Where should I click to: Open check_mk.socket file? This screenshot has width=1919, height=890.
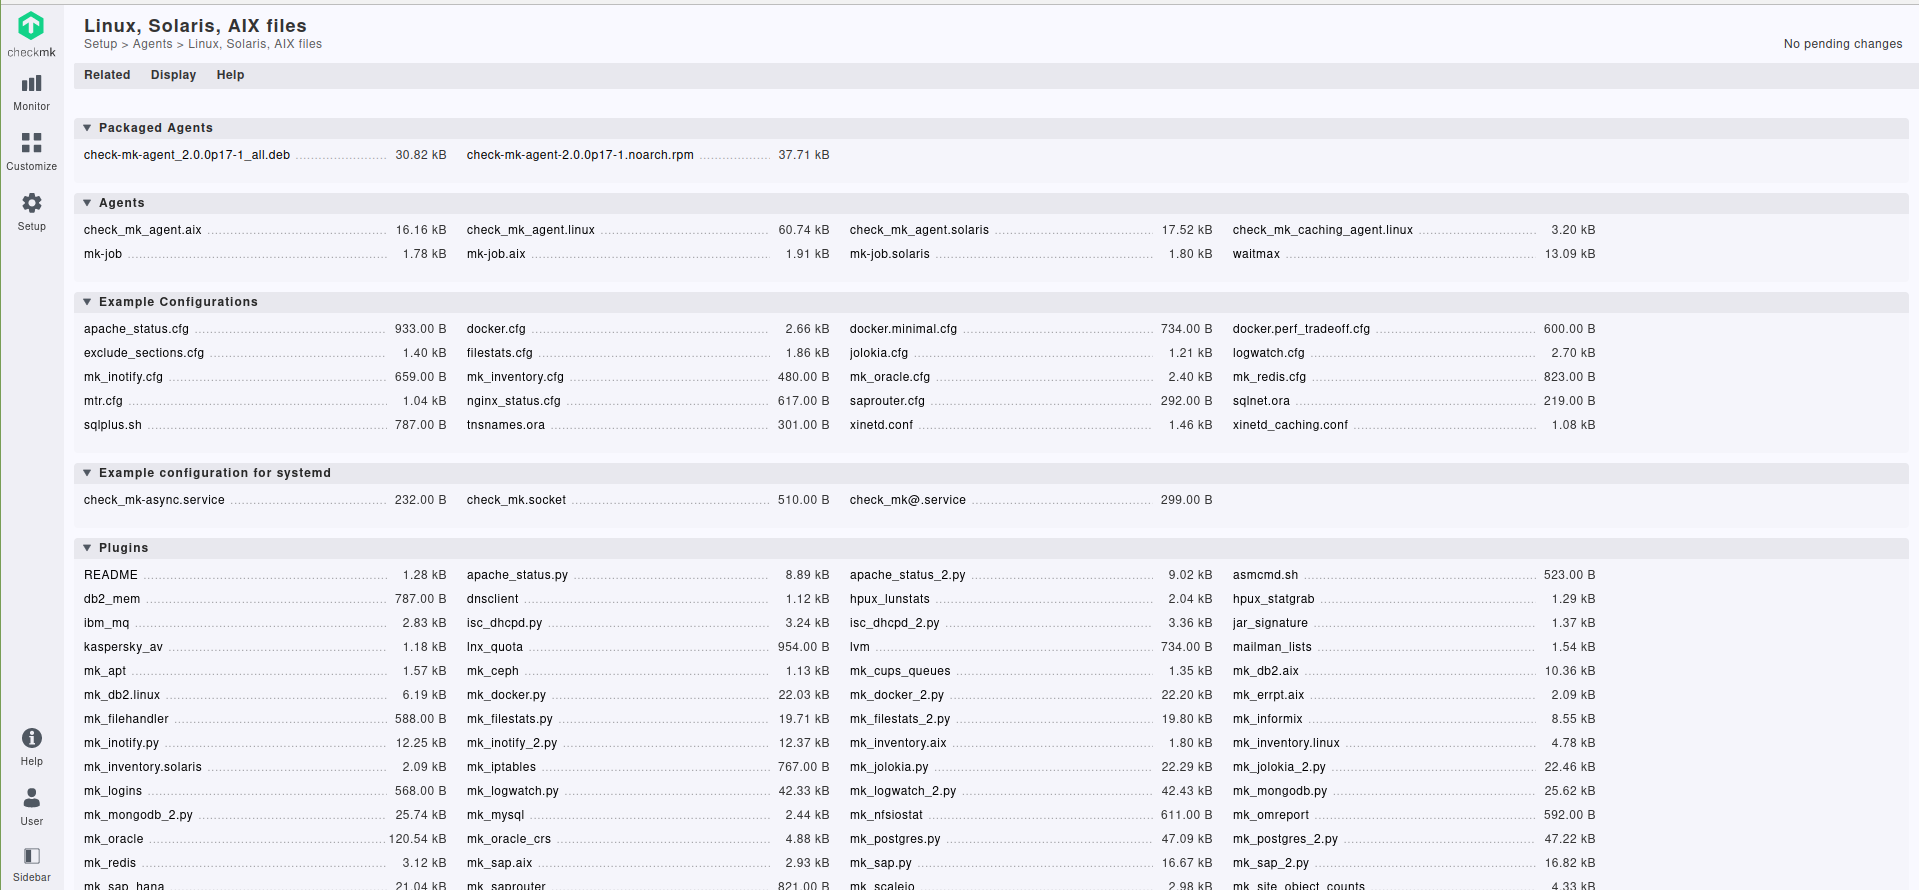coord(516,500)
